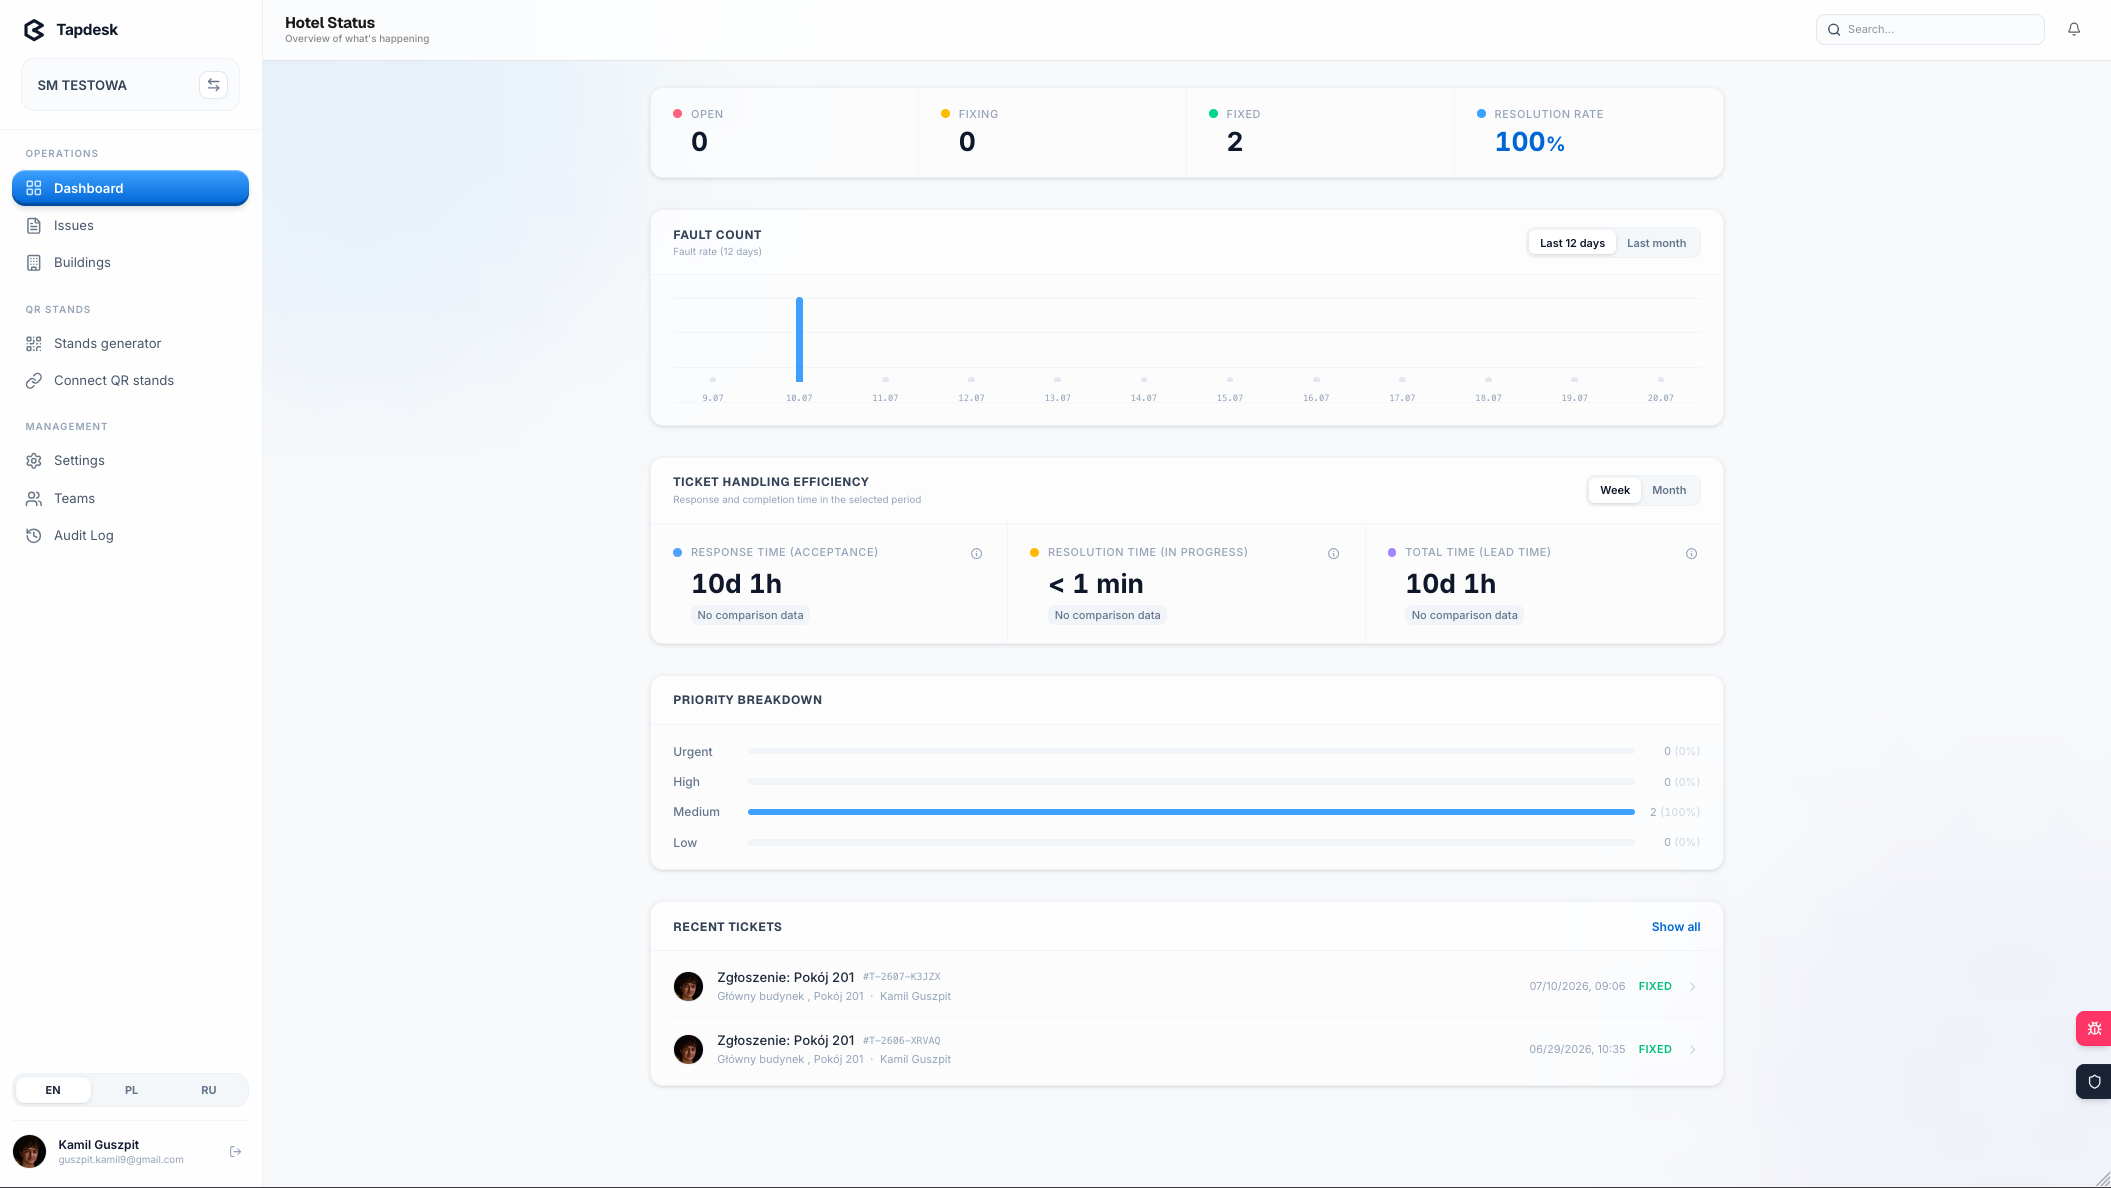The image size is (2111, 1188).
Task: Click the Low priority progress bar
Action: [1191, 843]
